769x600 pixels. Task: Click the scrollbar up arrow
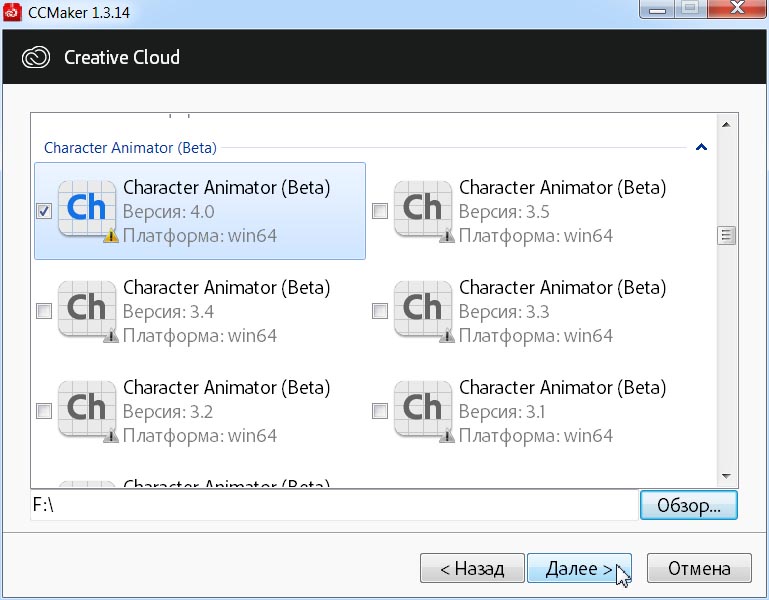[726, 125]
